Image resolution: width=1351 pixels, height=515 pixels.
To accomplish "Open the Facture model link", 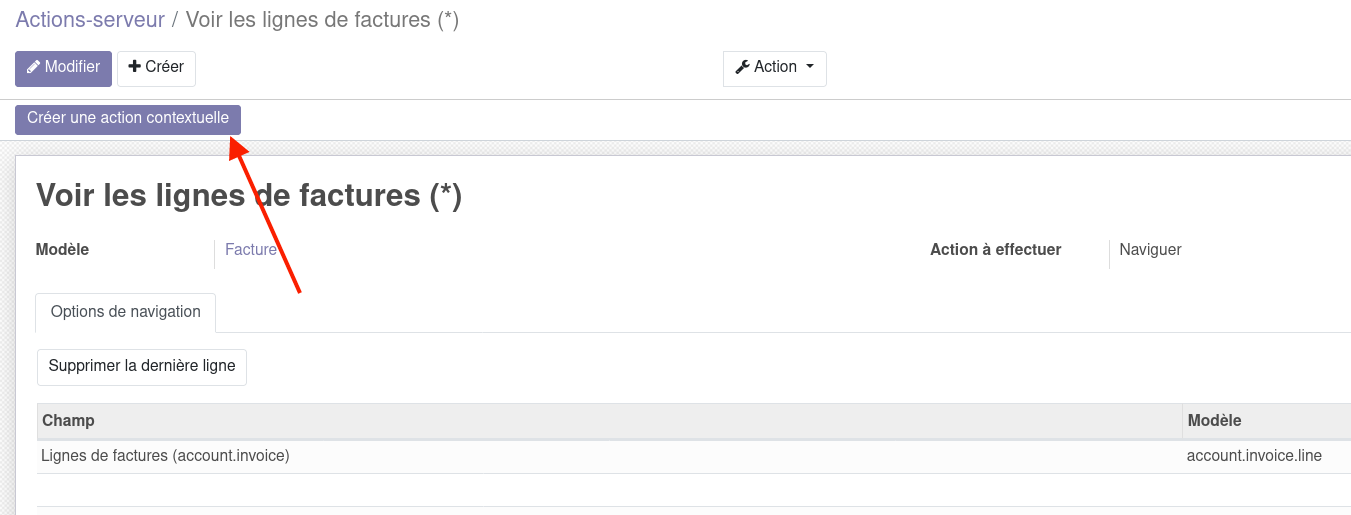I will tap(251, 250).
